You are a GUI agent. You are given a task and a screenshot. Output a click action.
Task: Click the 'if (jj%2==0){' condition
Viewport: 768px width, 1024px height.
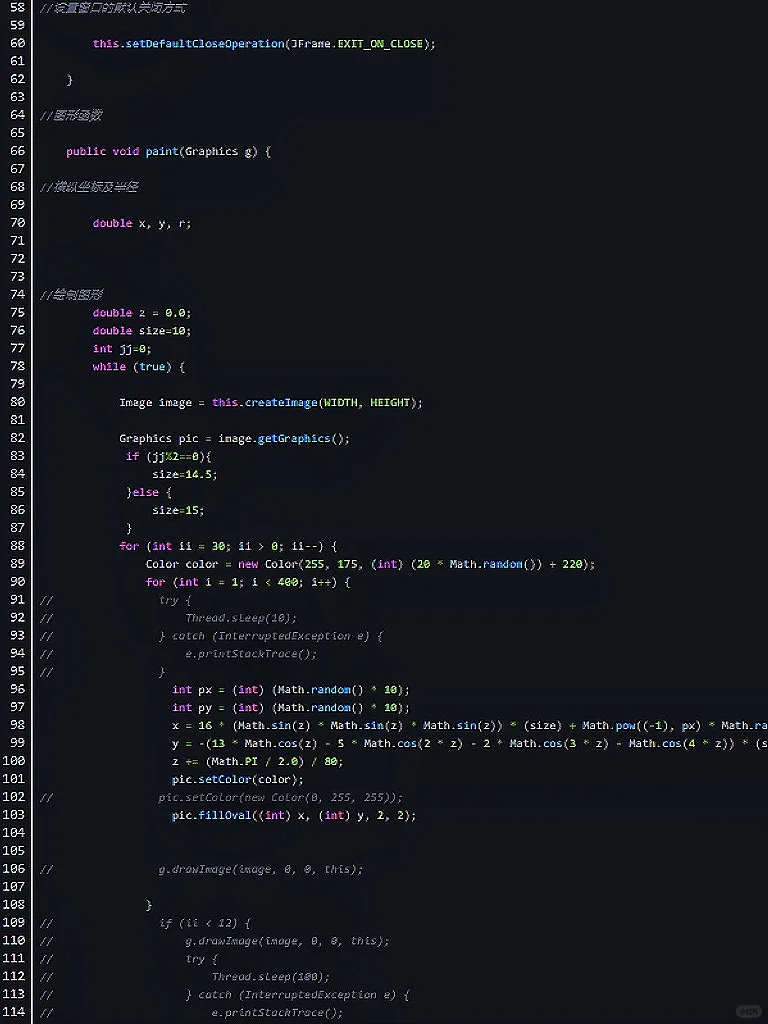(169, 456)
